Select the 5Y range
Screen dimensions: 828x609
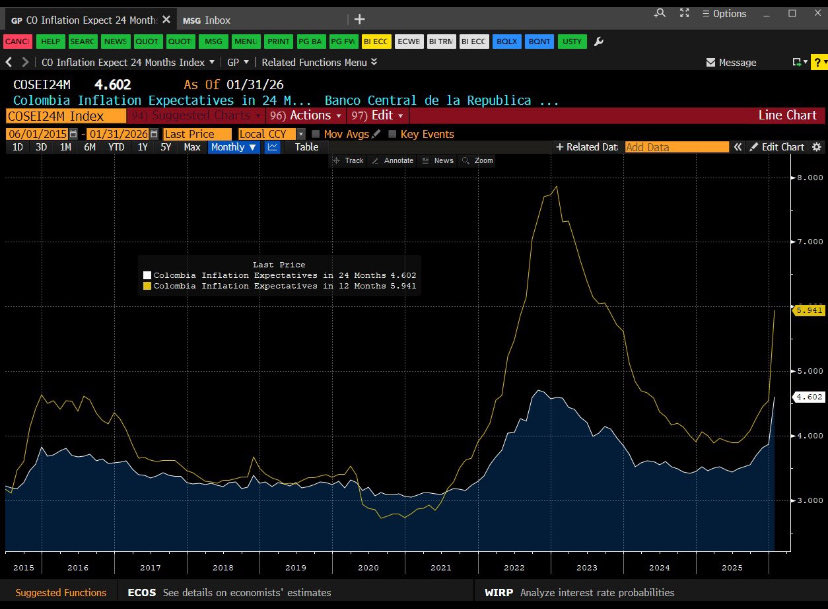tap(166, 147)
